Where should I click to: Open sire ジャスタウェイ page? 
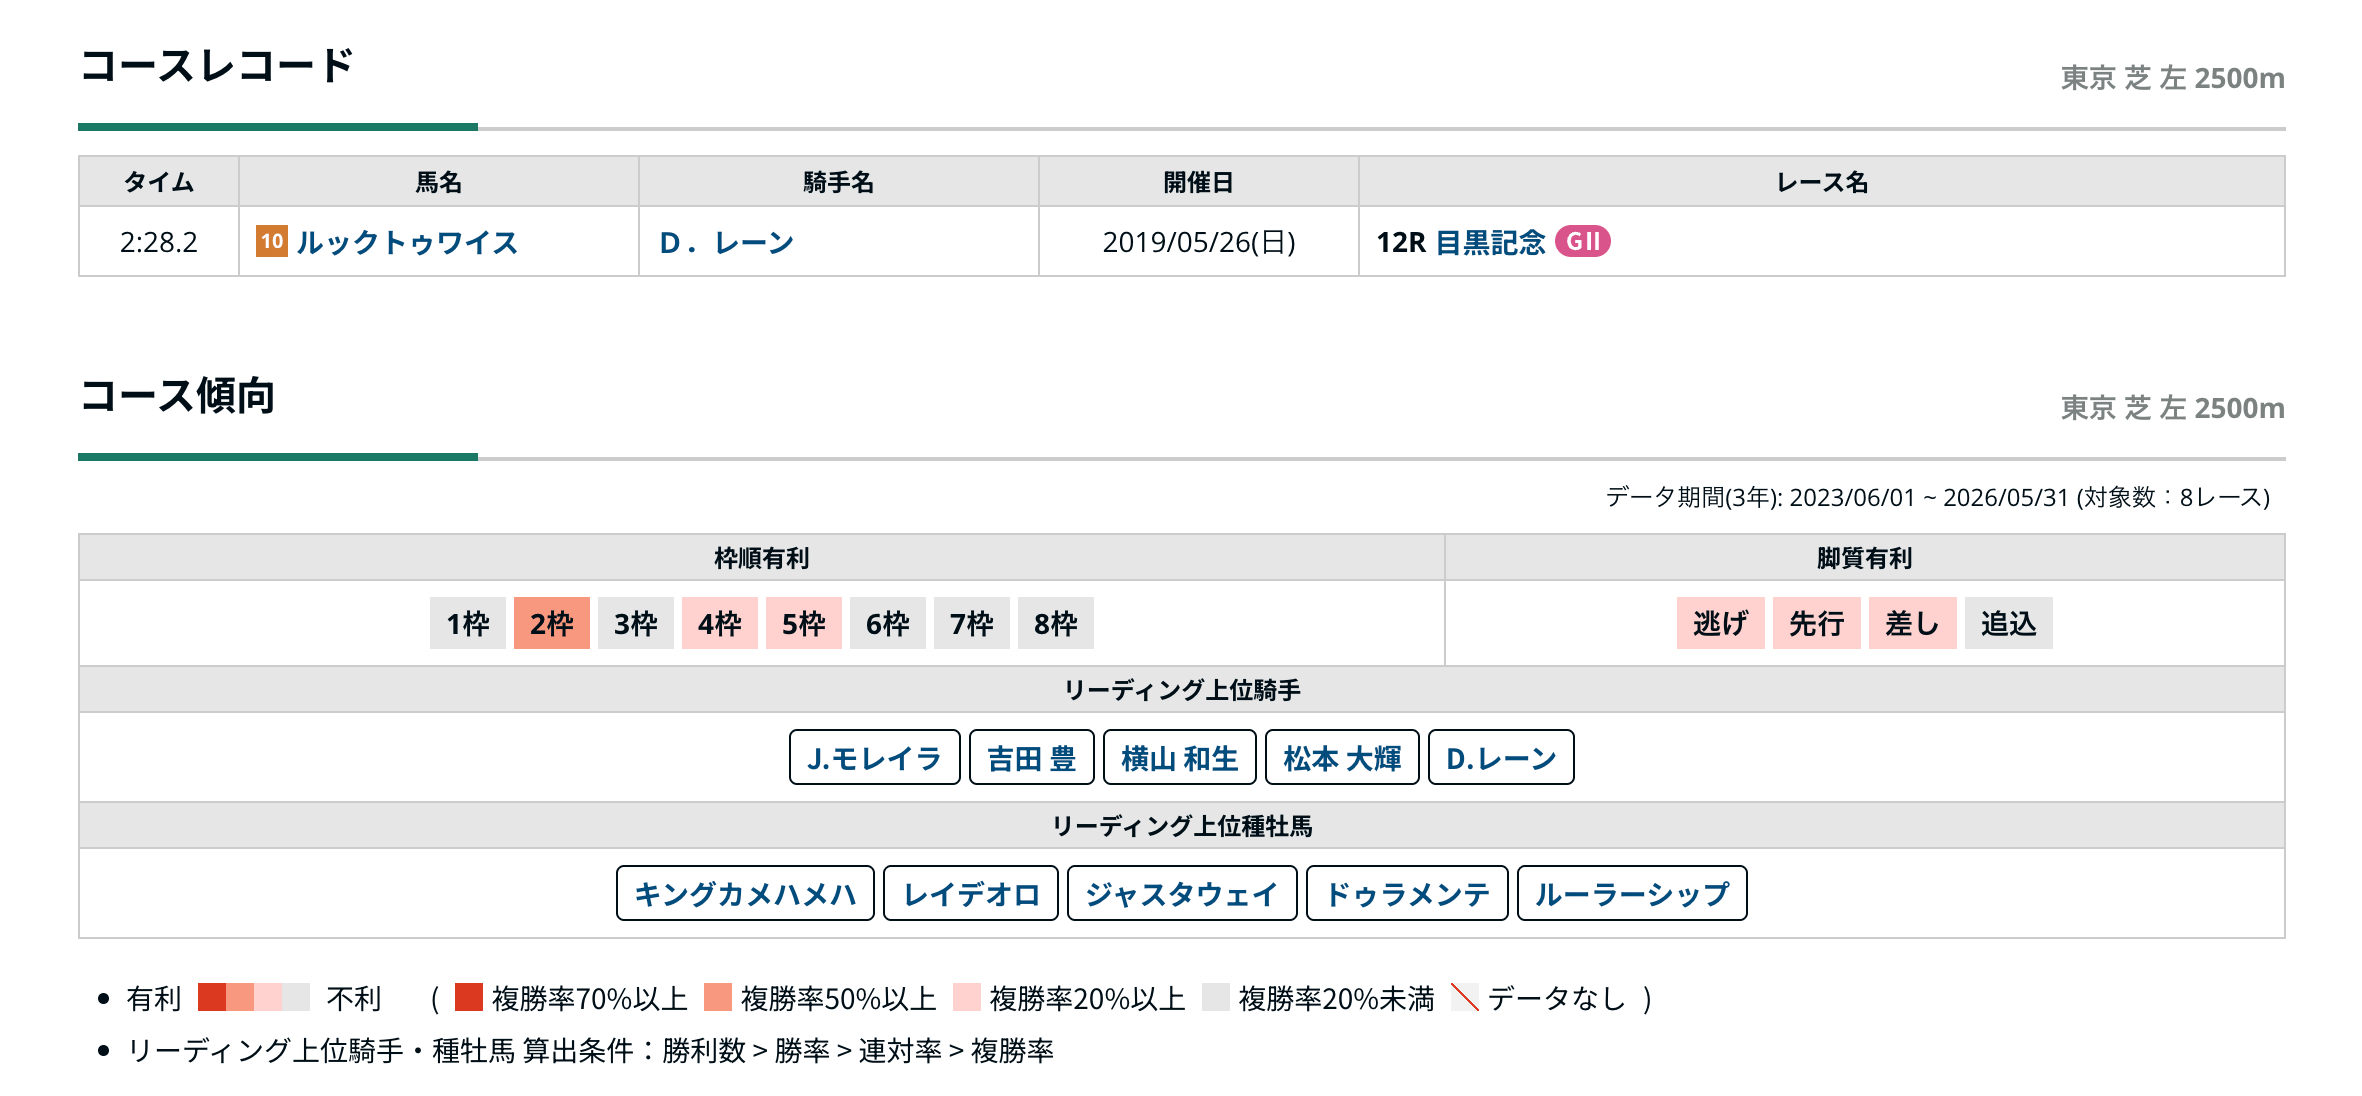[1182, 893]
